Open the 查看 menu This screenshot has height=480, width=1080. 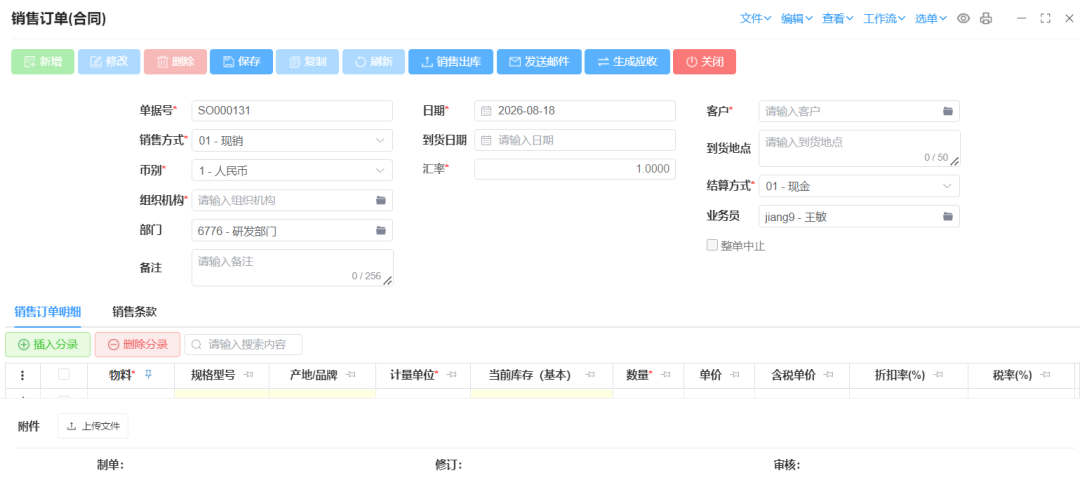[838, 19]
